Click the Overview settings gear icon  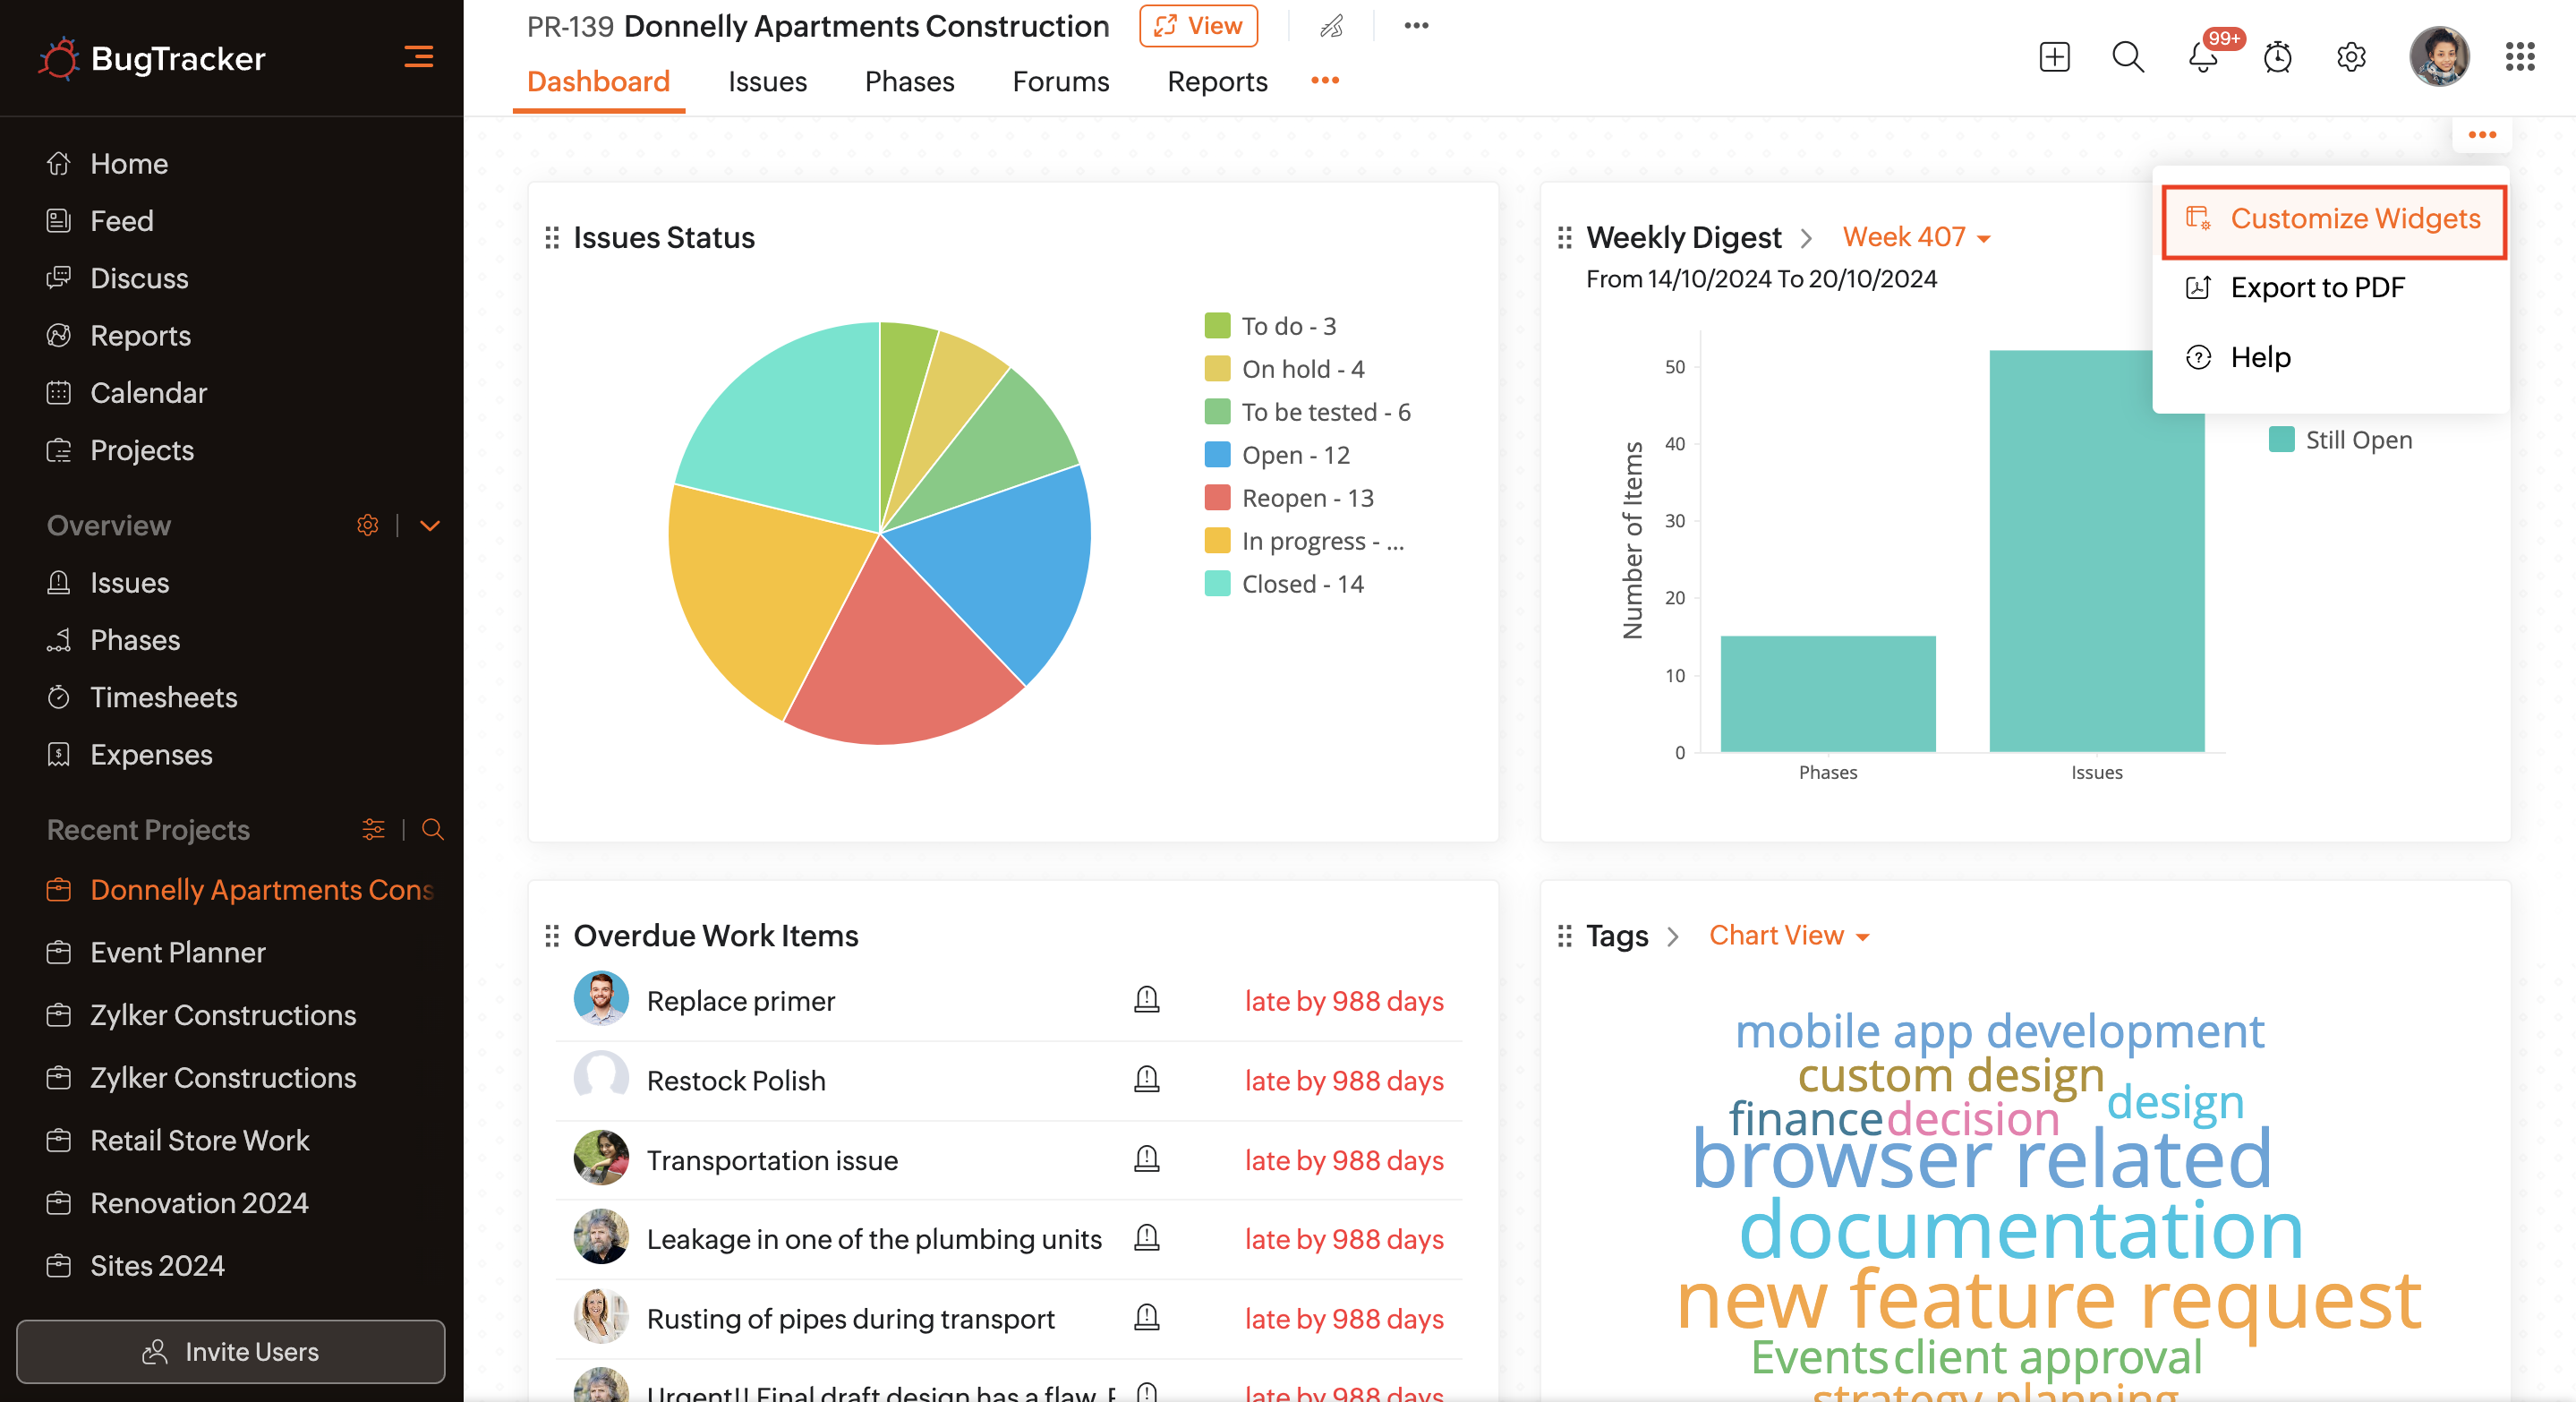coord(367,525)
